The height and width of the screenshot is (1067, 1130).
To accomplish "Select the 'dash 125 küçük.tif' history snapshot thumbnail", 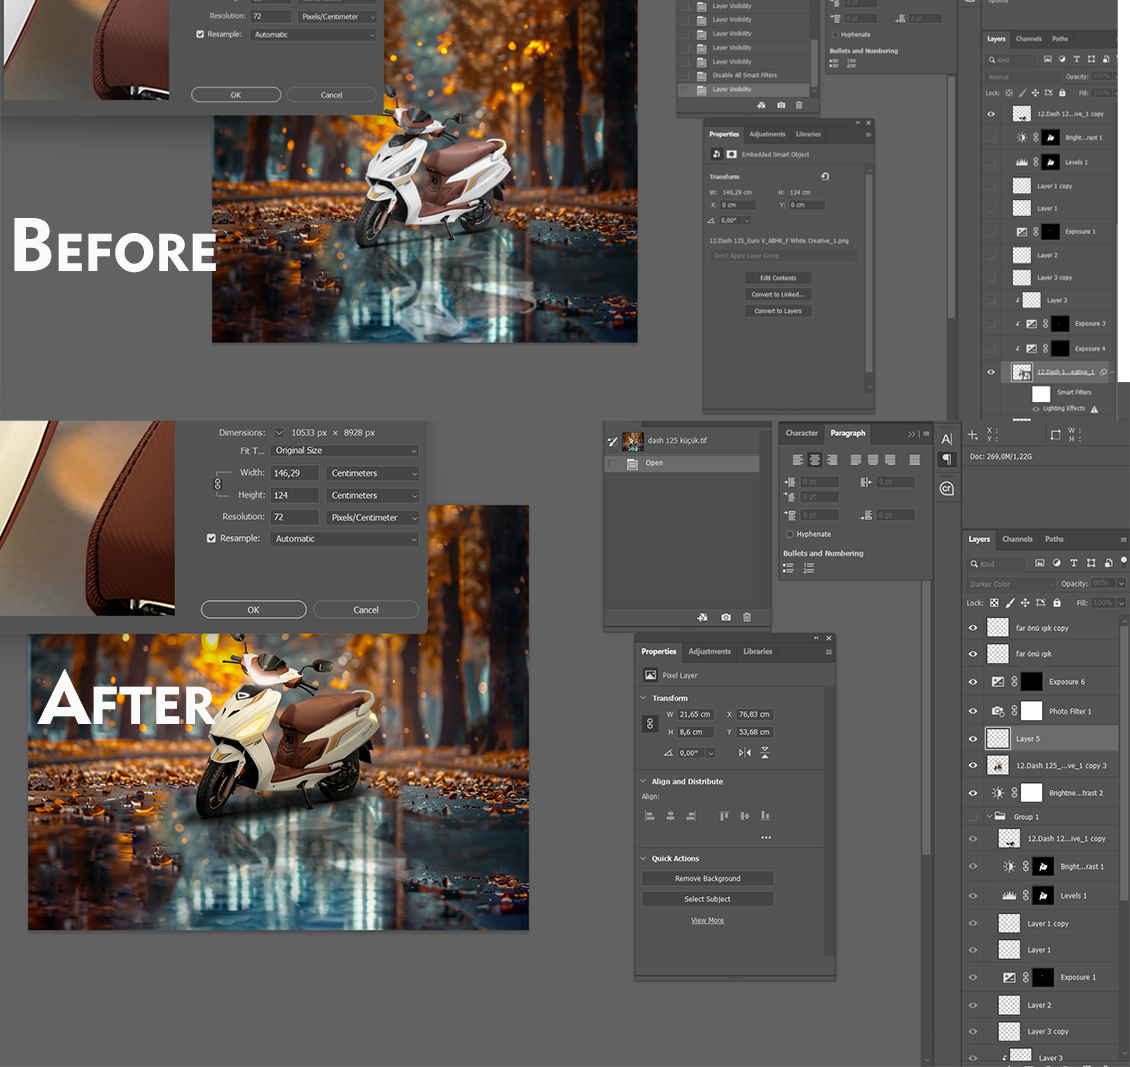I will coord(632,441).
